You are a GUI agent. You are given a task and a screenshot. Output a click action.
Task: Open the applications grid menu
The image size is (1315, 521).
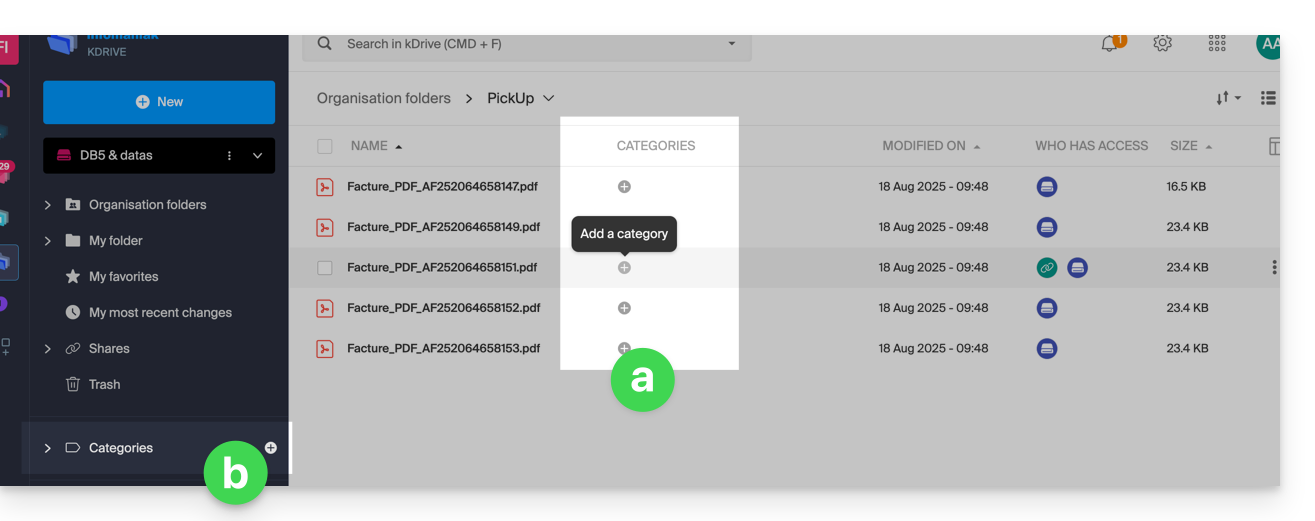[1217, 44]
